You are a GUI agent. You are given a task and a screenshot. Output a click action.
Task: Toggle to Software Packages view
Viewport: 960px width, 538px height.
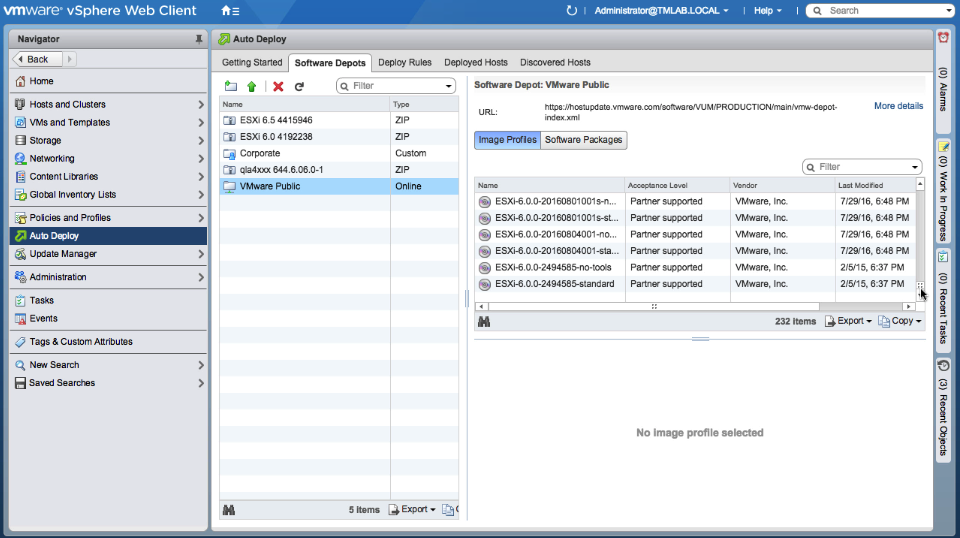pyautogui.click(x=584, y=140)
